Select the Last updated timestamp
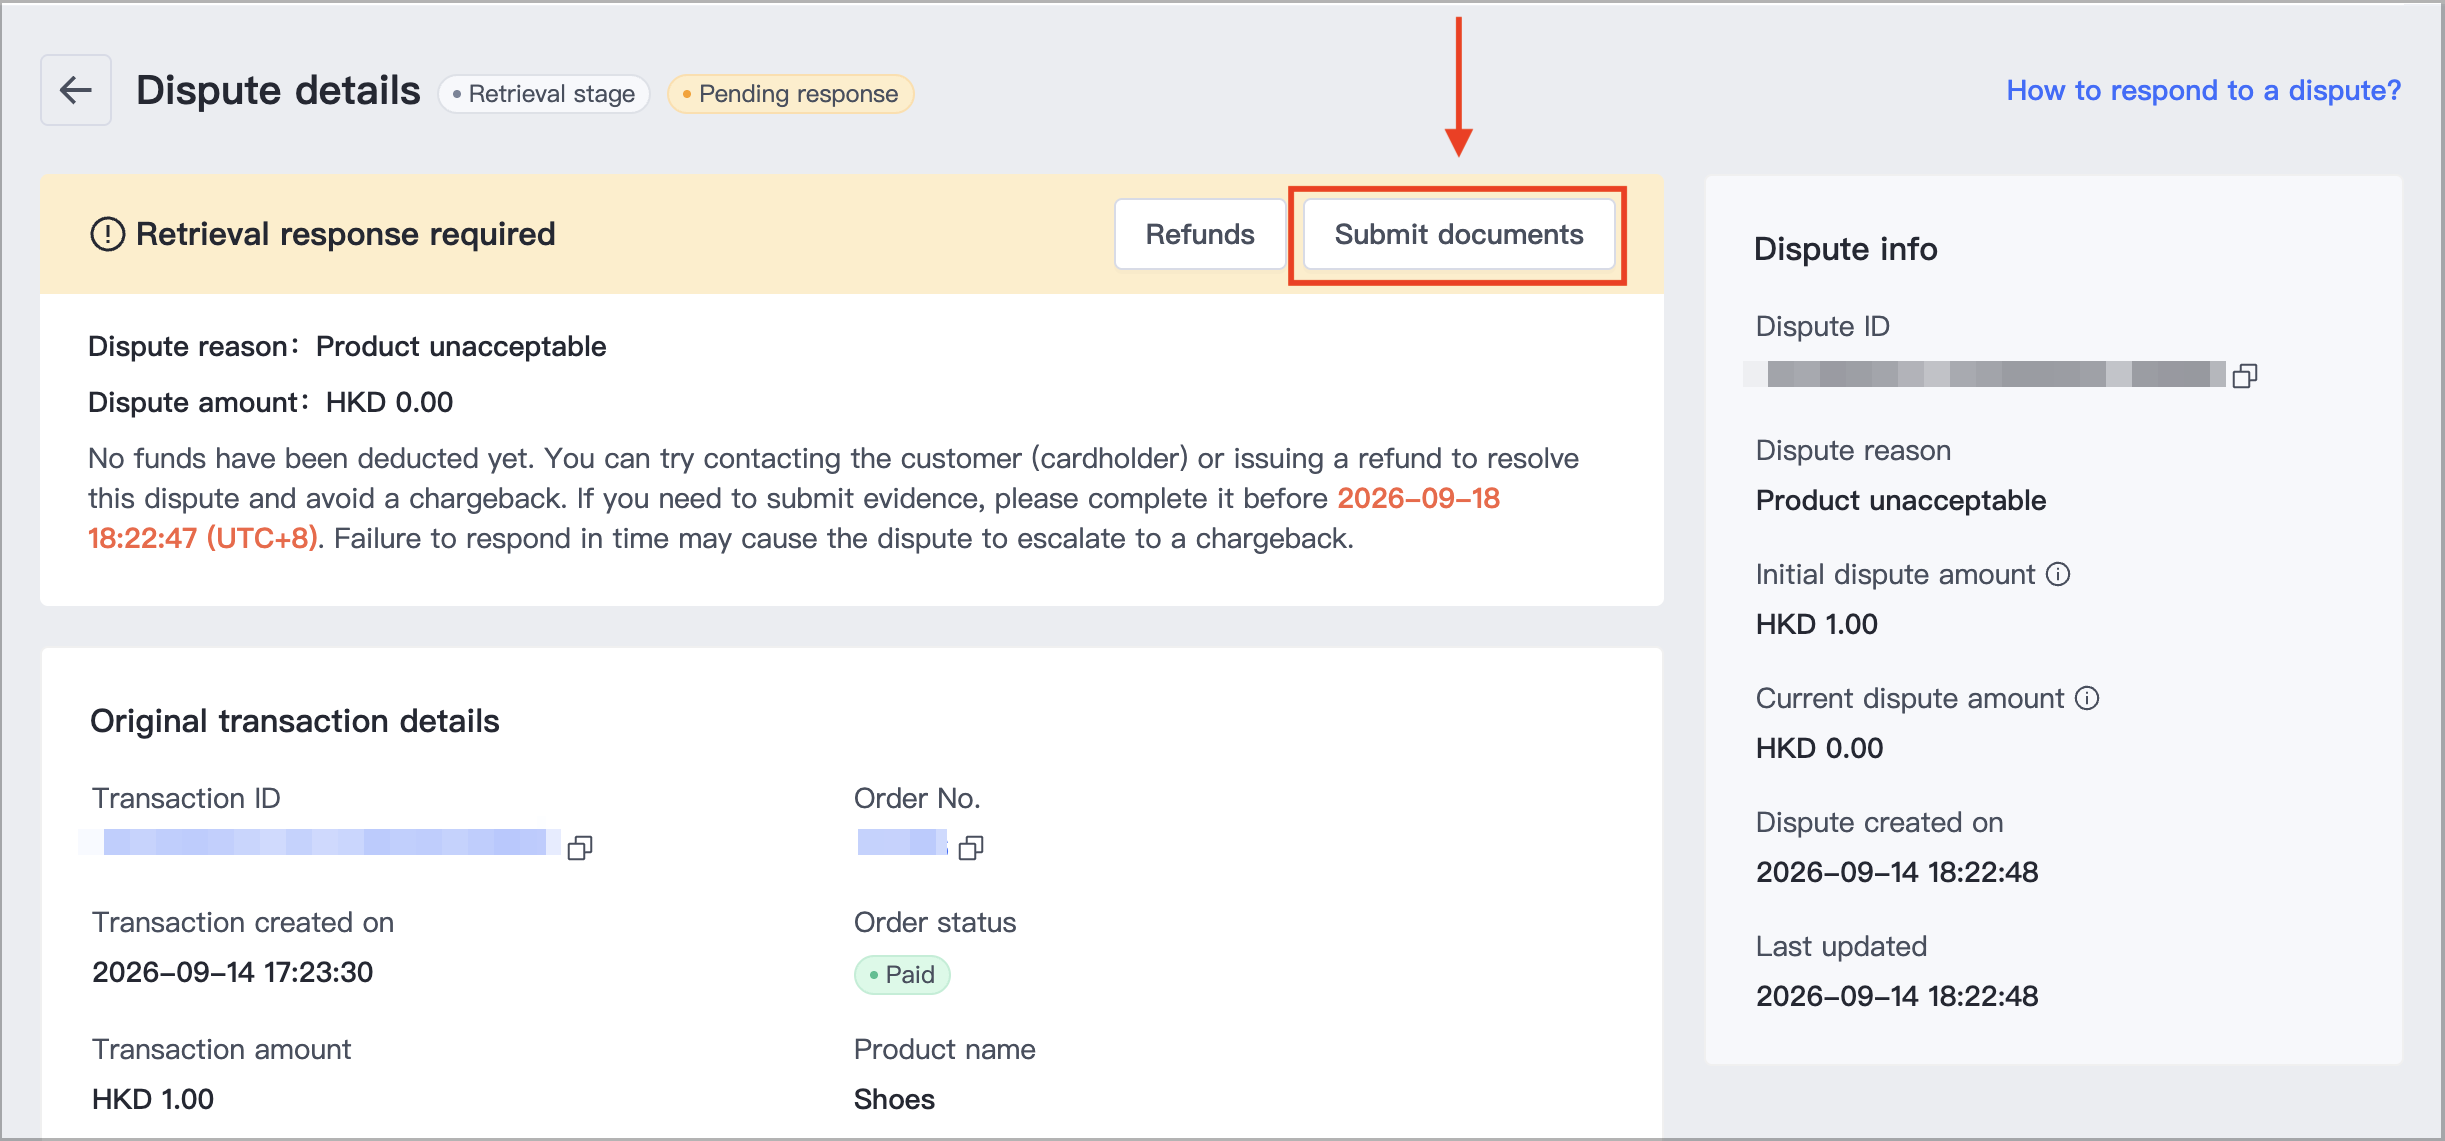Screen dimensions: 2445x1141 click(x=1897, y=996)
